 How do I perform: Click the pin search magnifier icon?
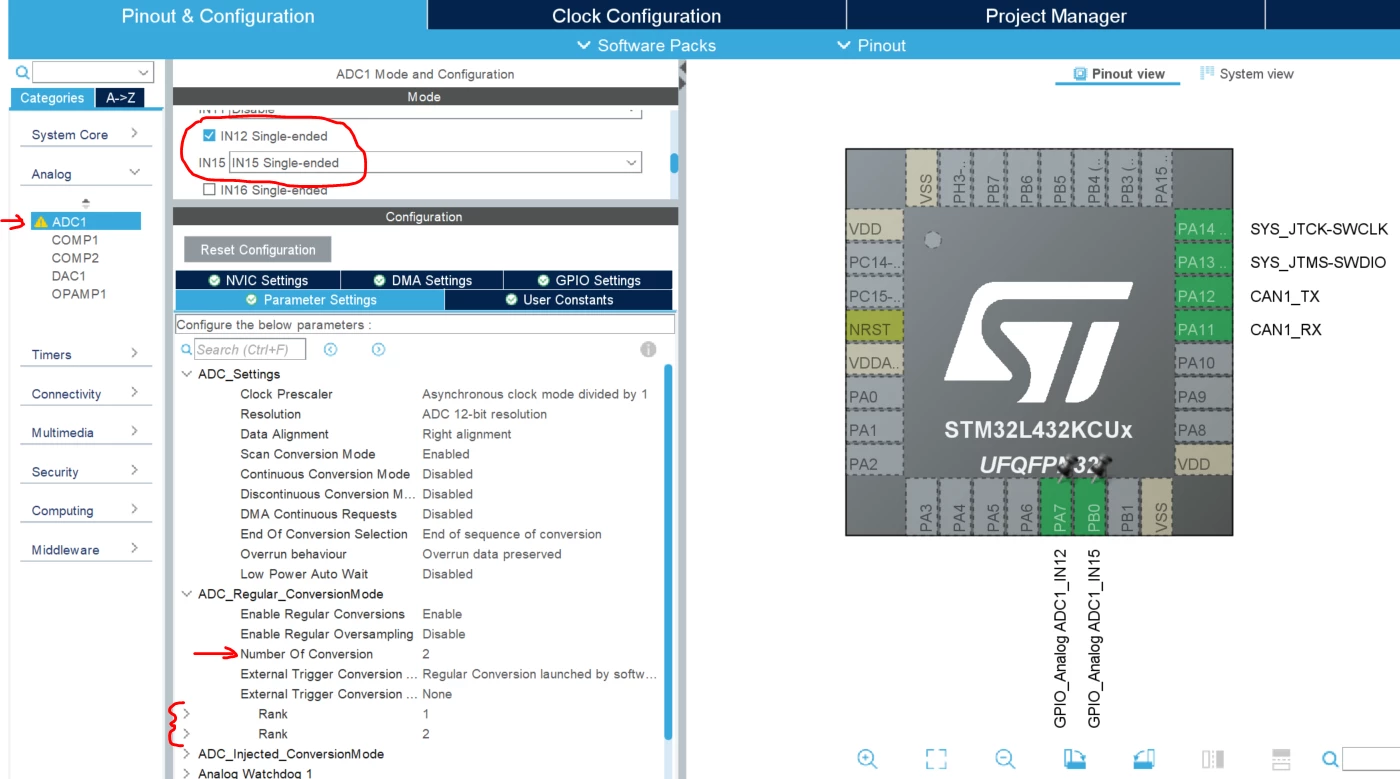point(1330,759)
